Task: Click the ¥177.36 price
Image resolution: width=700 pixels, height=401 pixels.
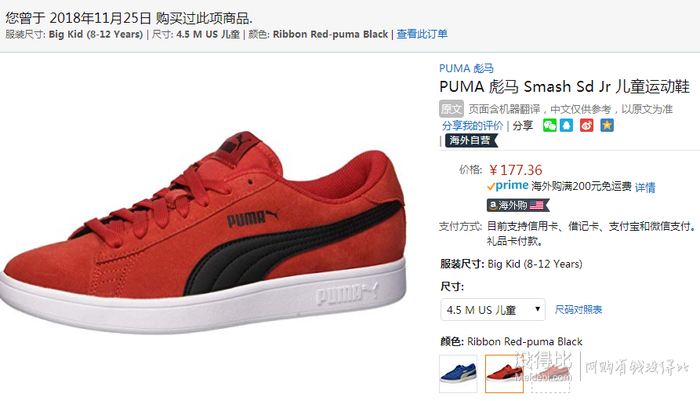Action: [516, 170]
